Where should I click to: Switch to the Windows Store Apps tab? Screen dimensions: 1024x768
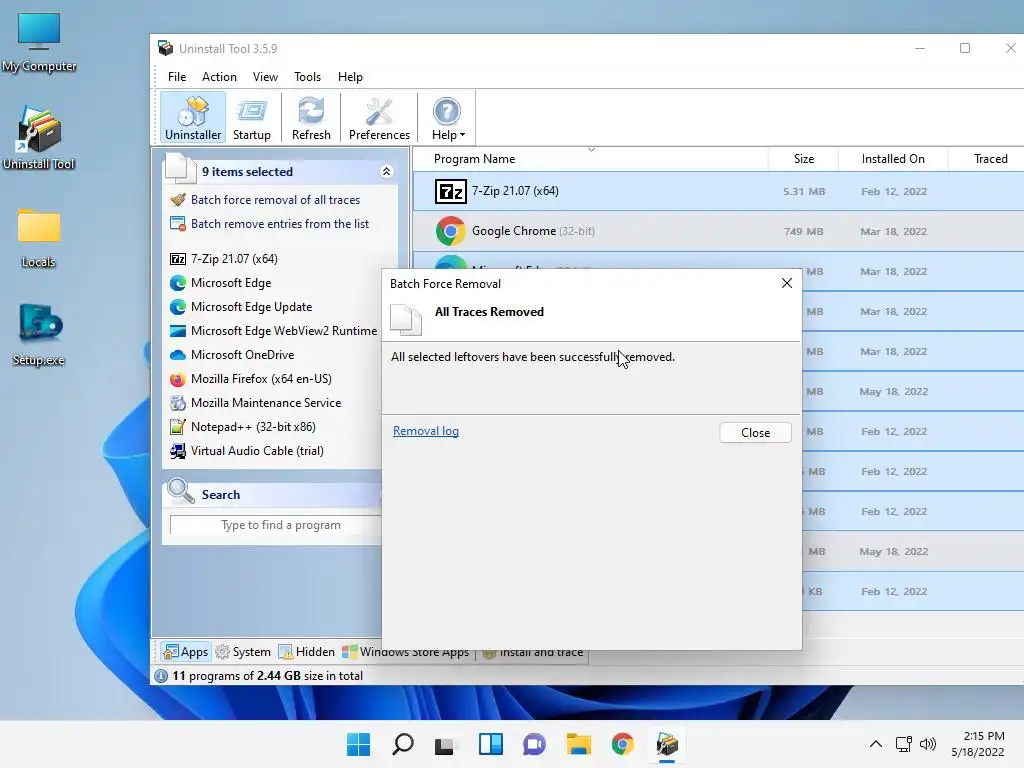(x=406, y=652)
